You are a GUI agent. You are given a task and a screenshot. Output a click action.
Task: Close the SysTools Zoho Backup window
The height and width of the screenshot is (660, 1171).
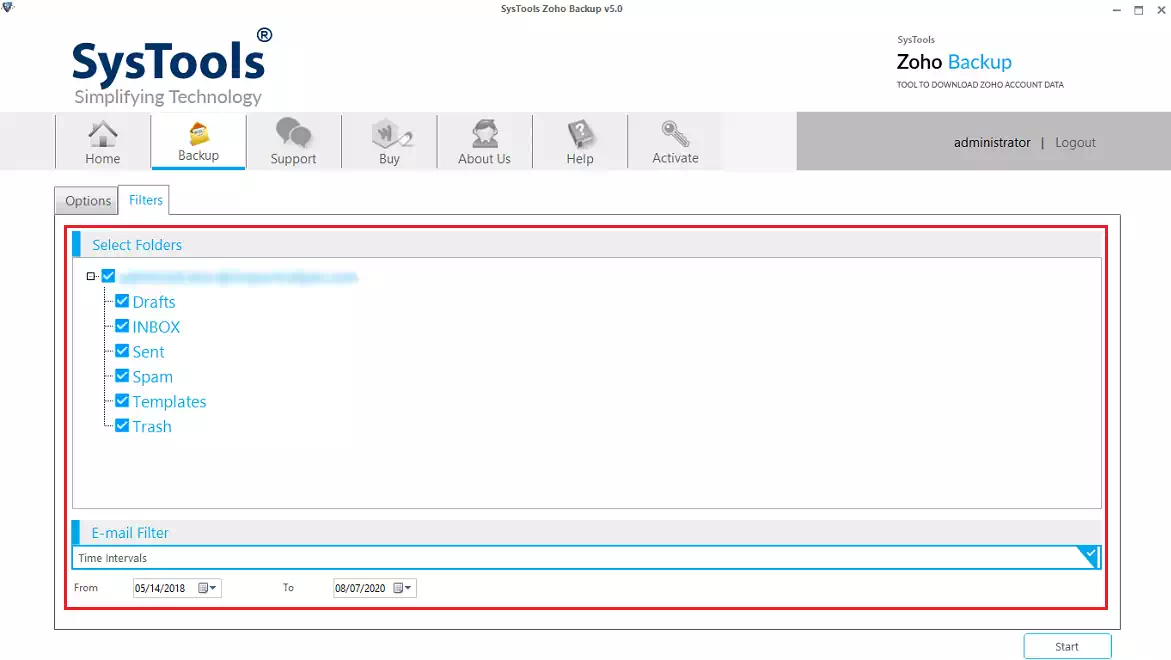point(1161,10)
